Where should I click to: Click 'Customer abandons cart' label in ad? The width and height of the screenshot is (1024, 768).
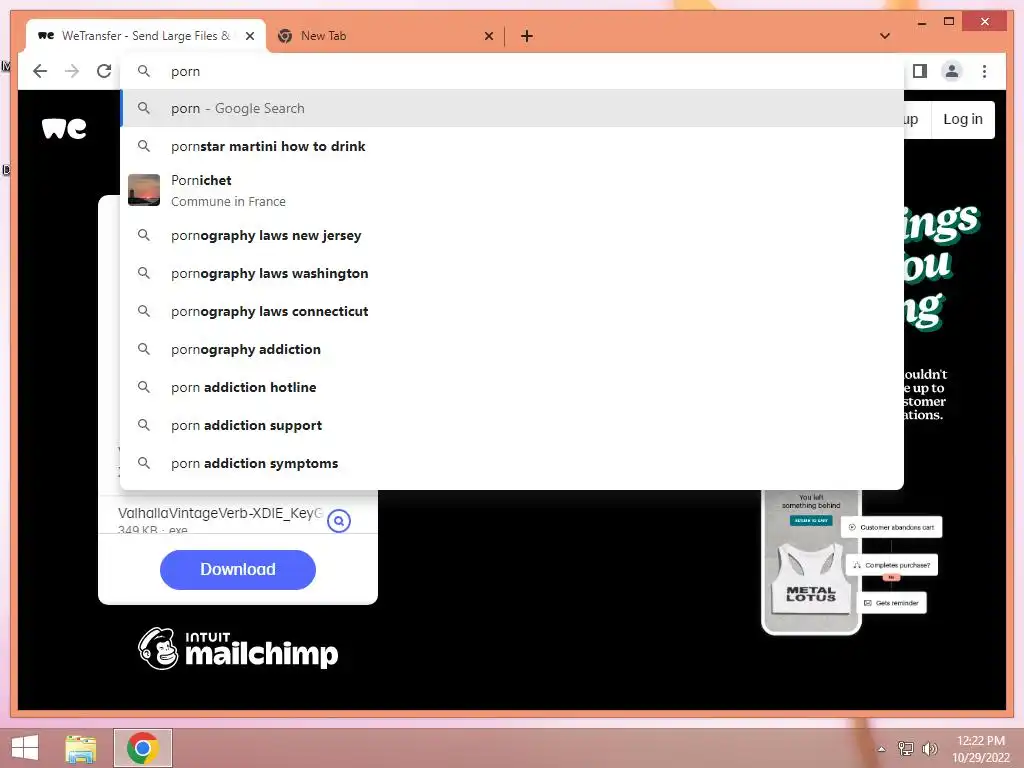point(891,527)
